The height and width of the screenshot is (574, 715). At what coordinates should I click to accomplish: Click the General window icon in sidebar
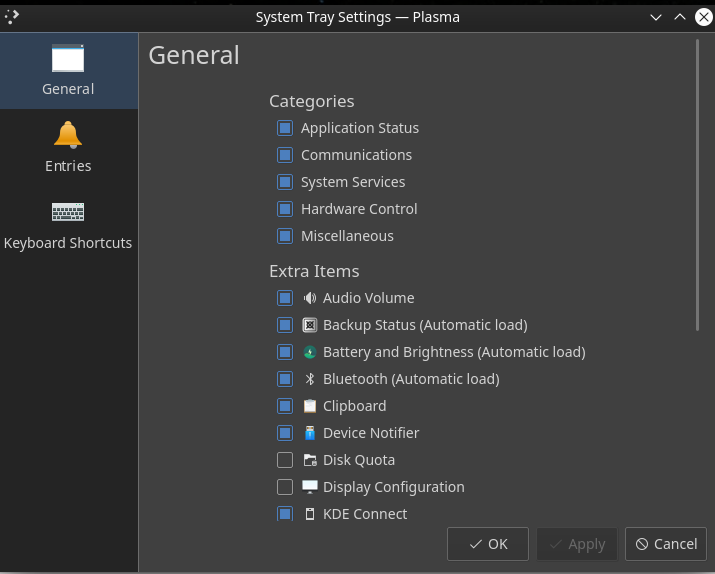pyautogui.click(x=68, y=59)
